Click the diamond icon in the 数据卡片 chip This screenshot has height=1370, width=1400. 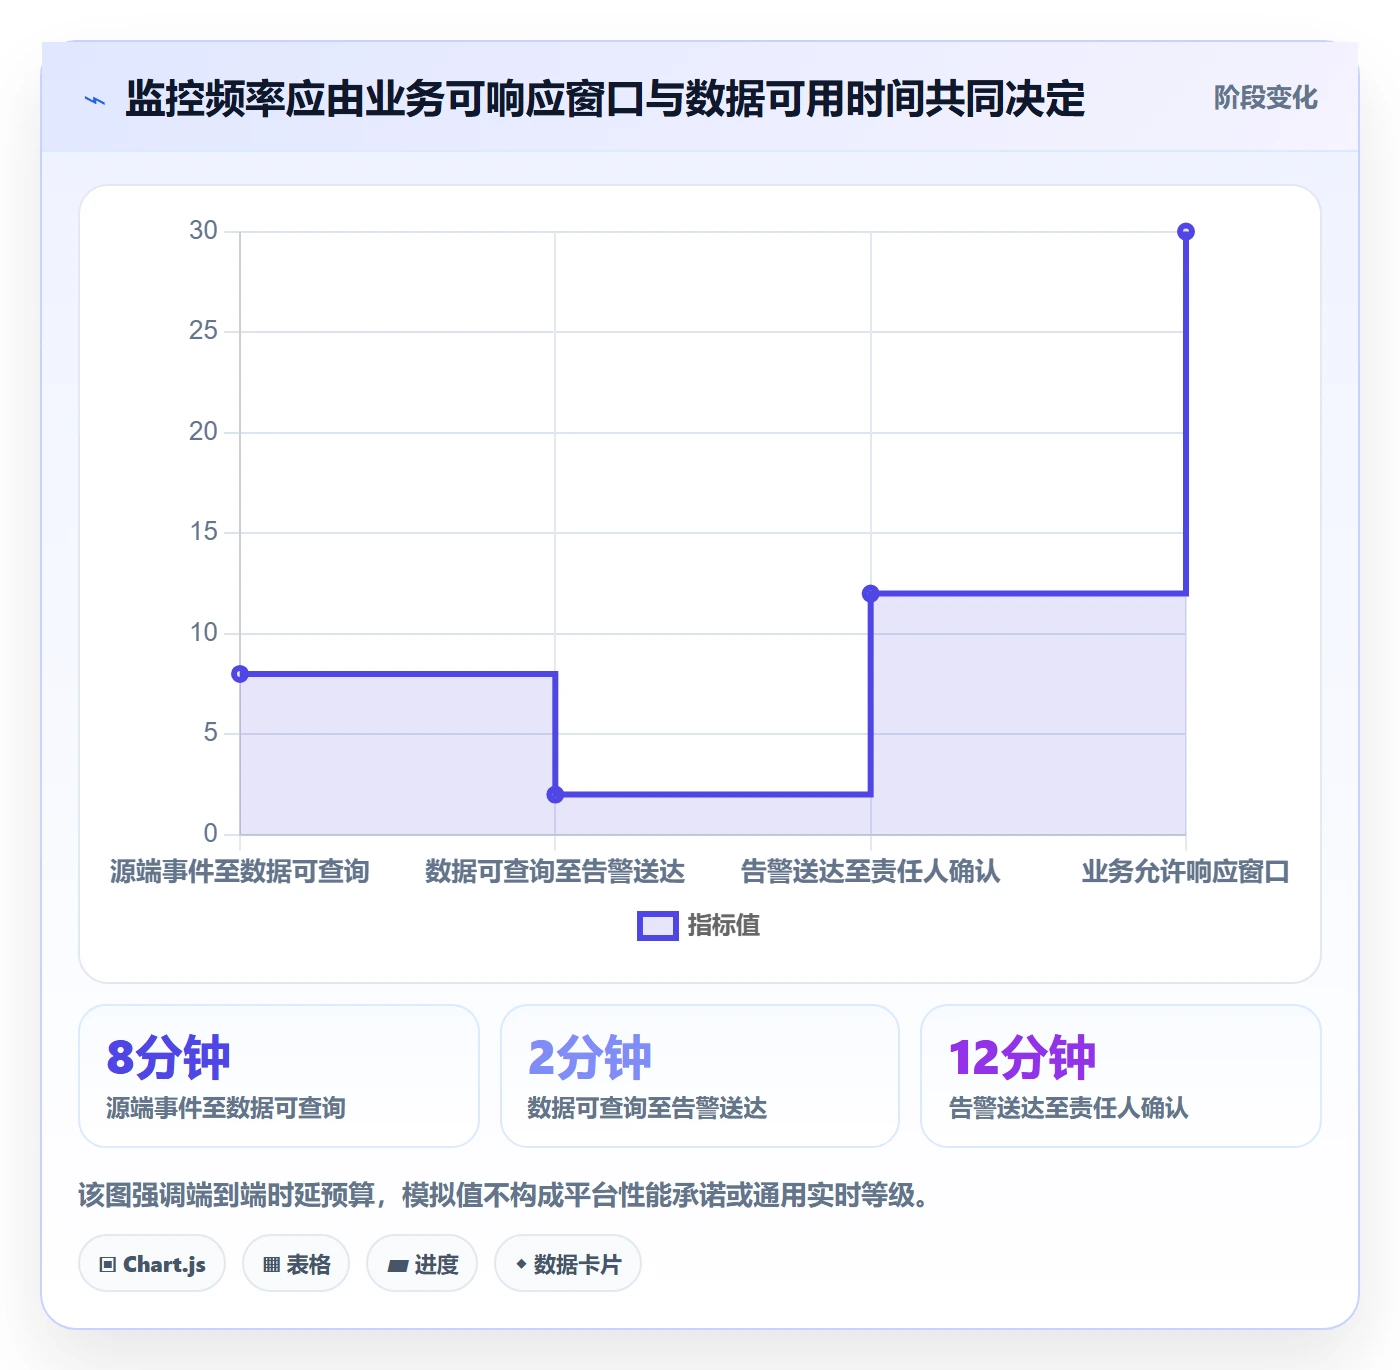click(x=521, y=1264)
